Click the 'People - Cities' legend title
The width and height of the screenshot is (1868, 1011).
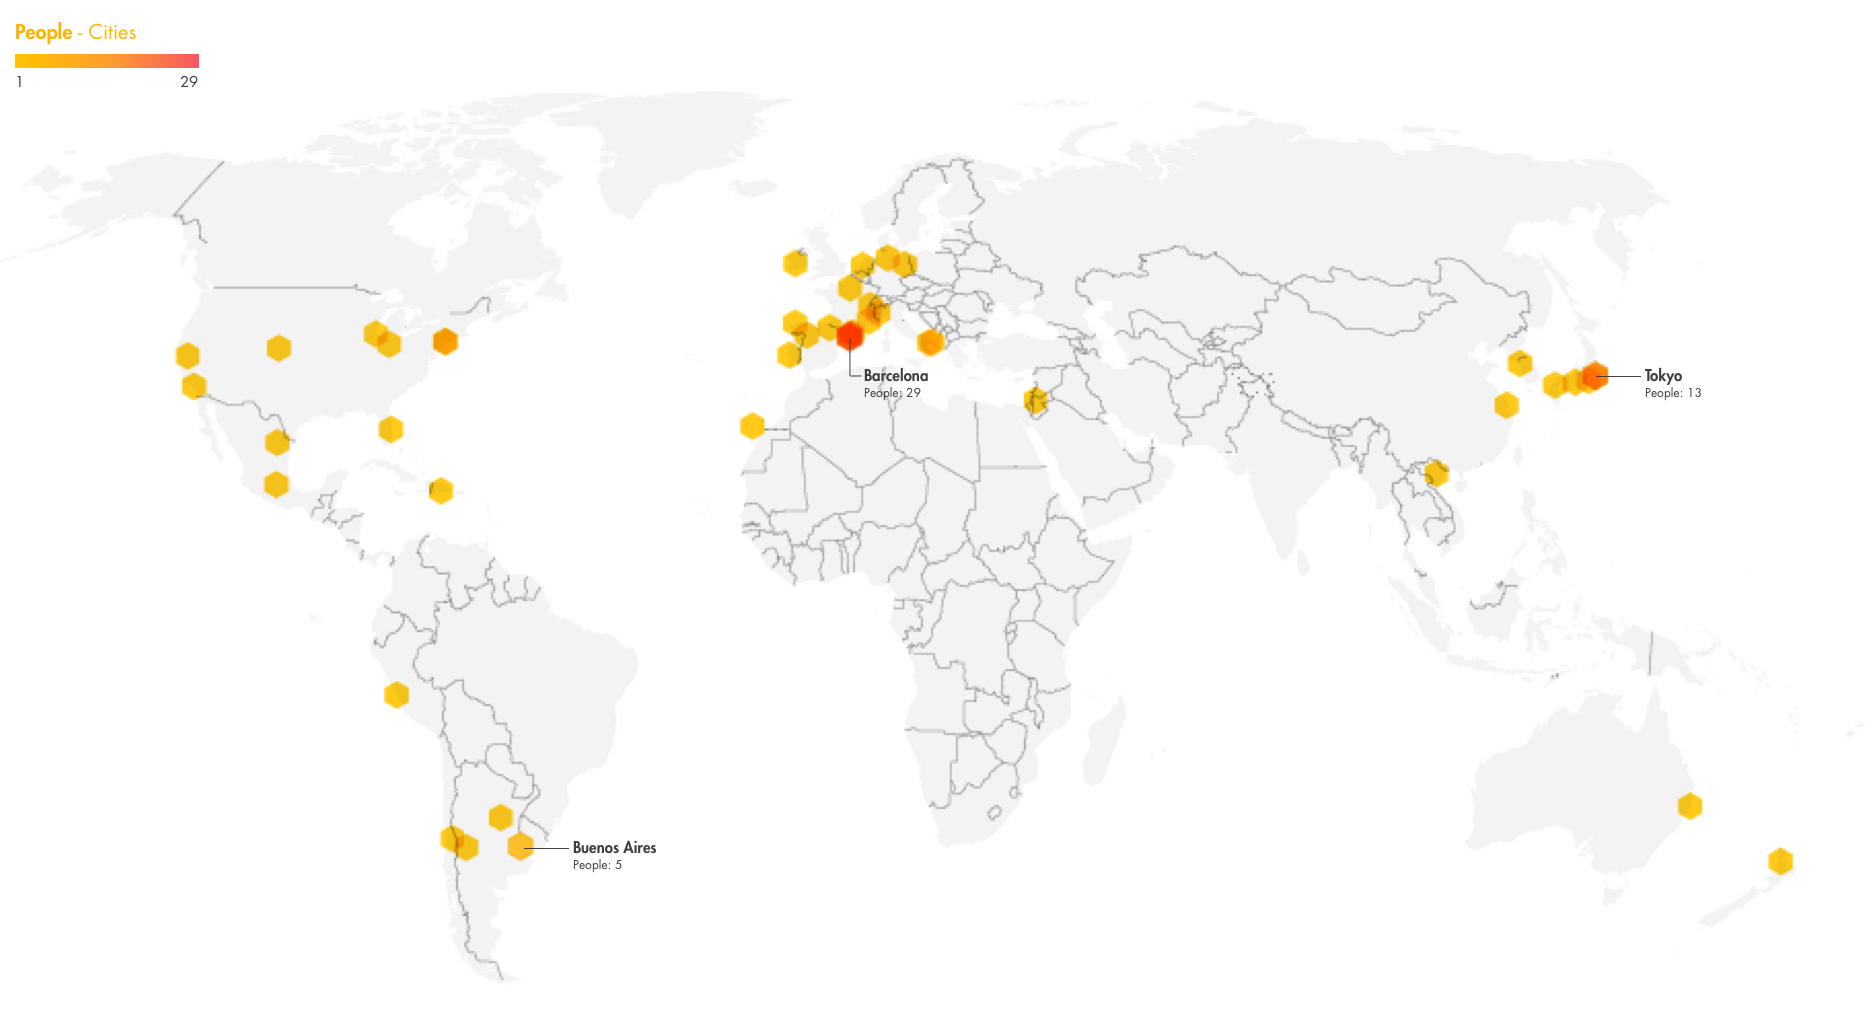(x=75, y=32)
